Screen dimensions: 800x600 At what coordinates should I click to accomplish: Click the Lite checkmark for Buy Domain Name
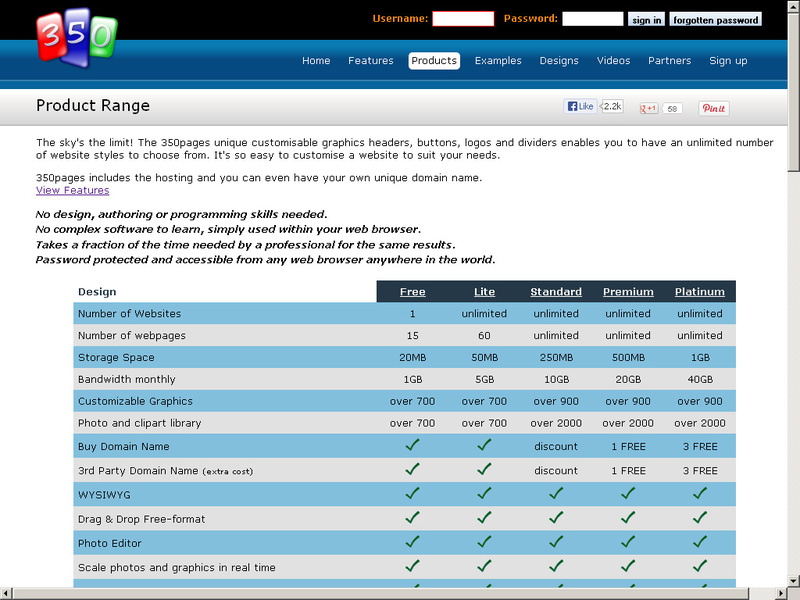pos(484,445)
